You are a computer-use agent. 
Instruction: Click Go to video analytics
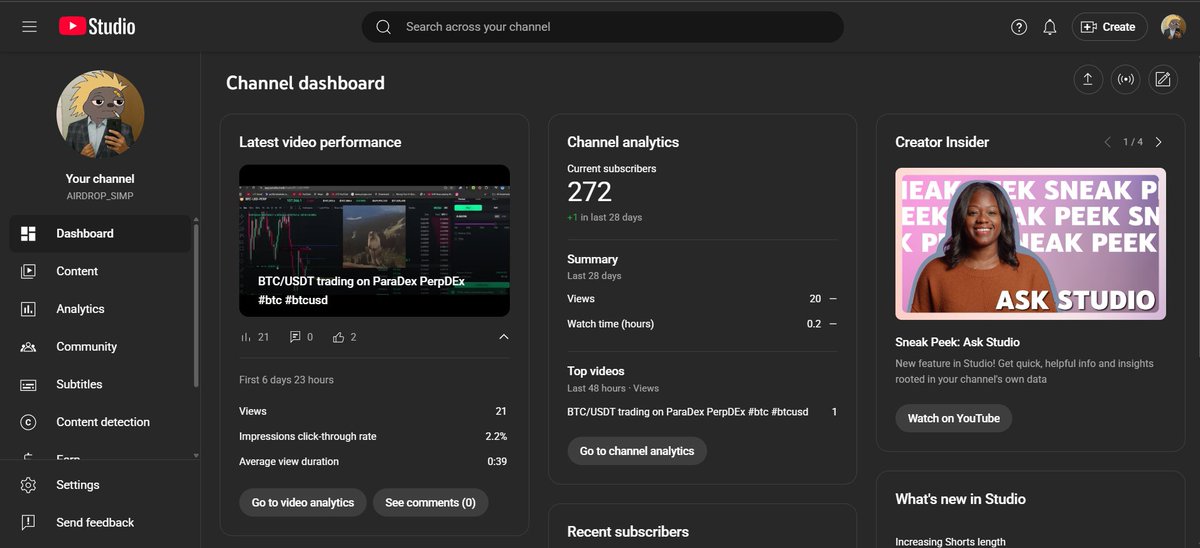[303, 502]
